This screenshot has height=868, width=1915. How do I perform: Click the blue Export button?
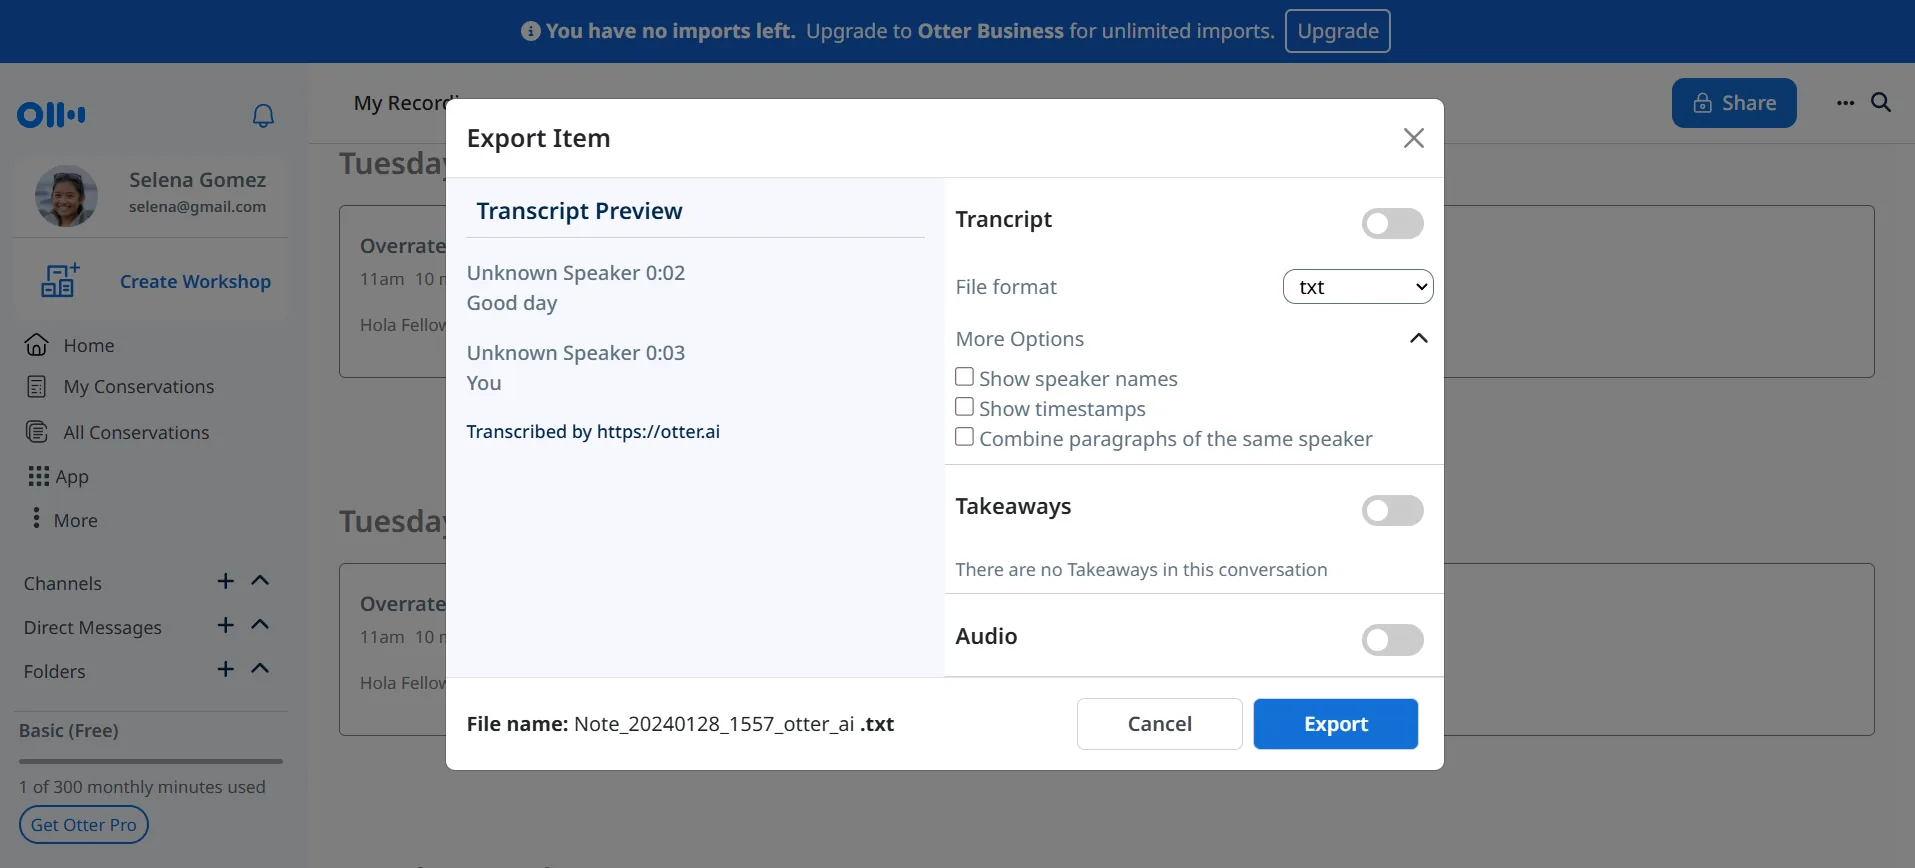point(1335,724)
